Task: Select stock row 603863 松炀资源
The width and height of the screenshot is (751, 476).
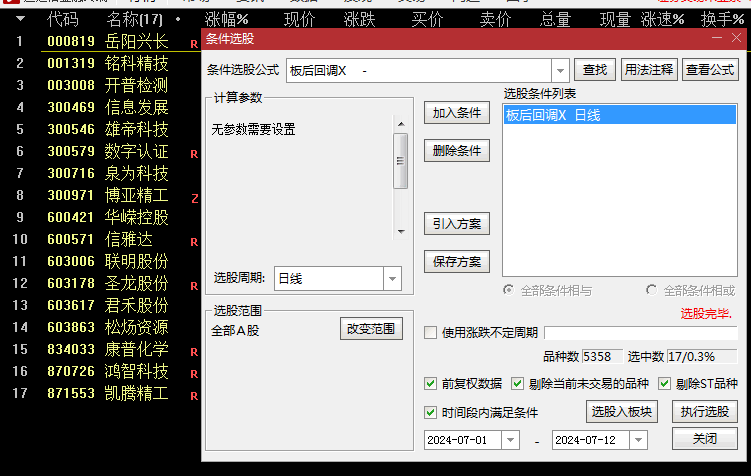Action: [x=106, y=328]
